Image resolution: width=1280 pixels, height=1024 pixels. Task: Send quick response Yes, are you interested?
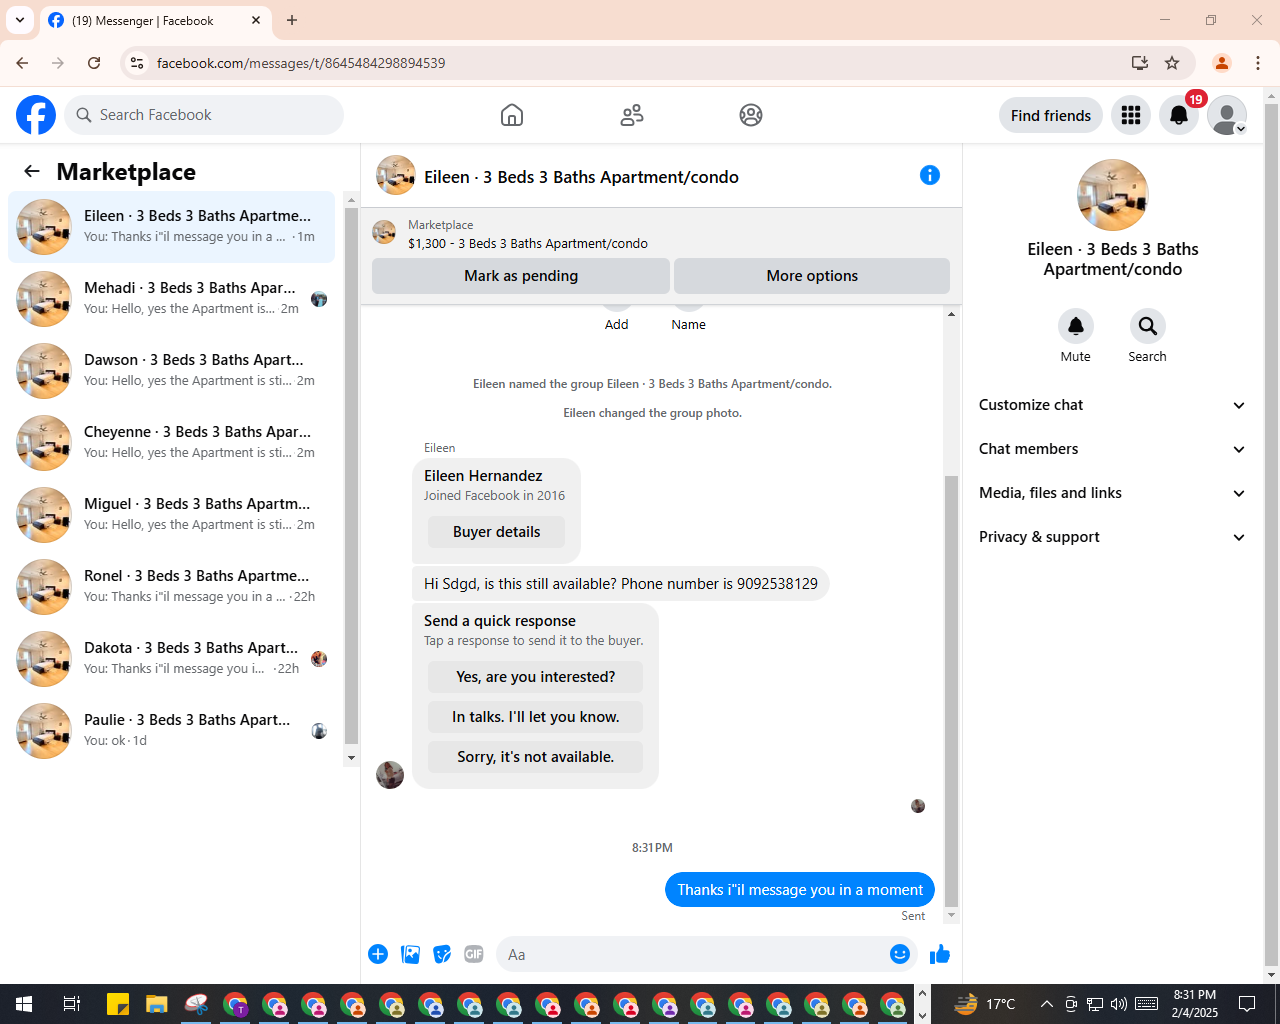click(x=535, y=677)
